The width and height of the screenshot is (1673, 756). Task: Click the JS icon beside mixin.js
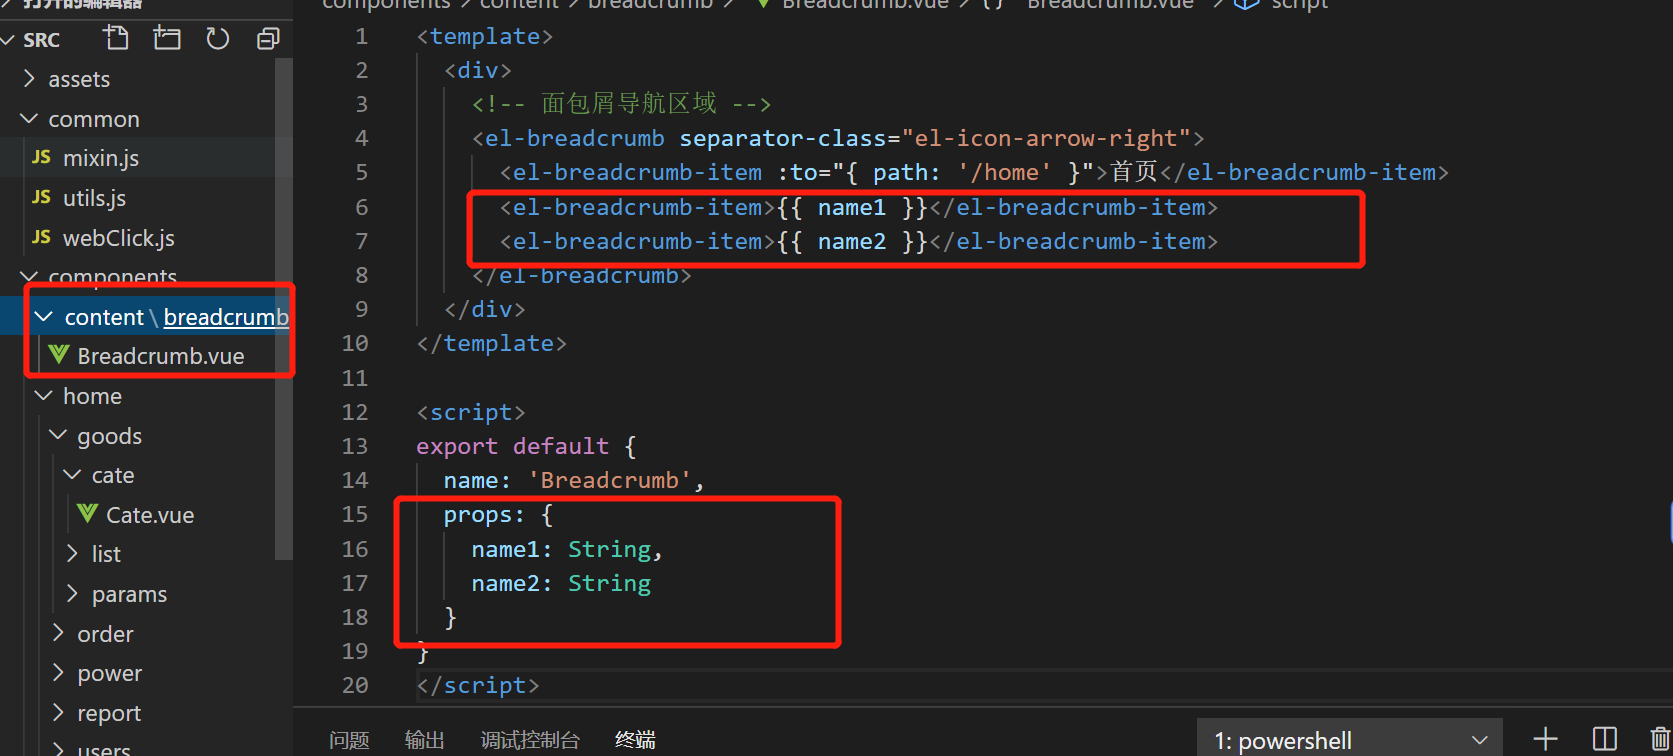(41, 157)
